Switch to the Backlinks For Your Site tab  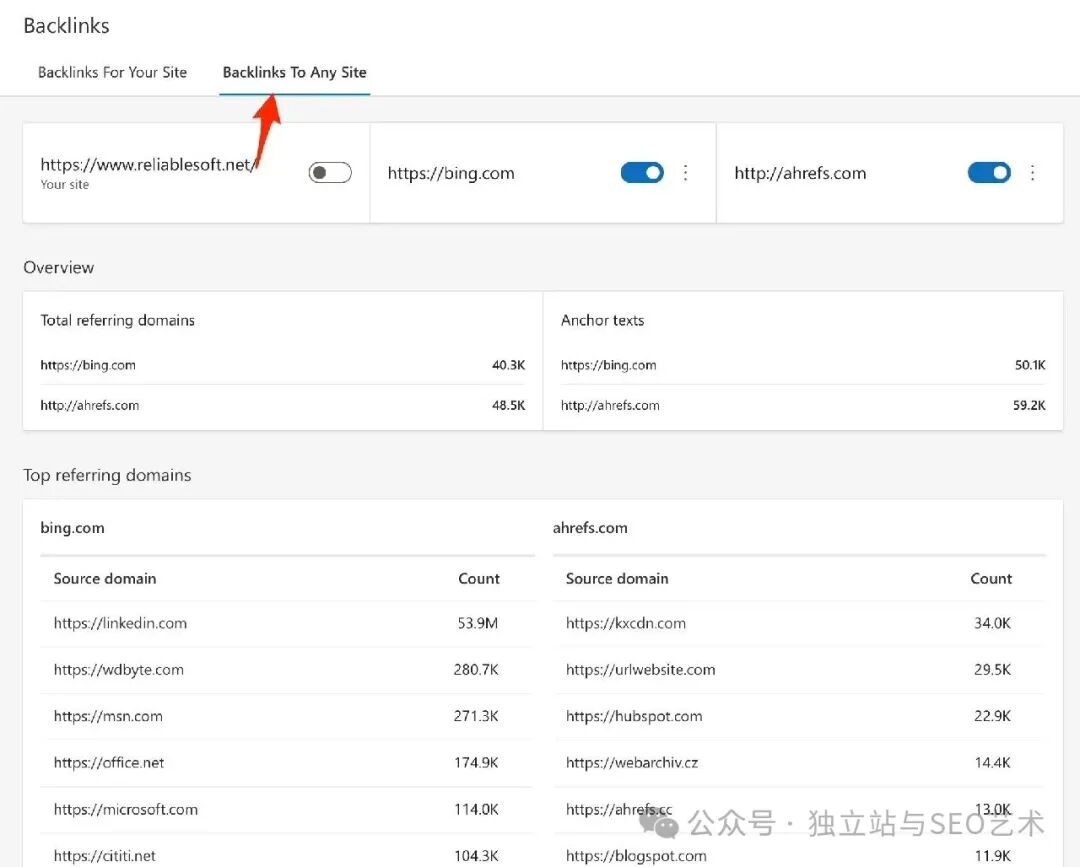(112, 72)
